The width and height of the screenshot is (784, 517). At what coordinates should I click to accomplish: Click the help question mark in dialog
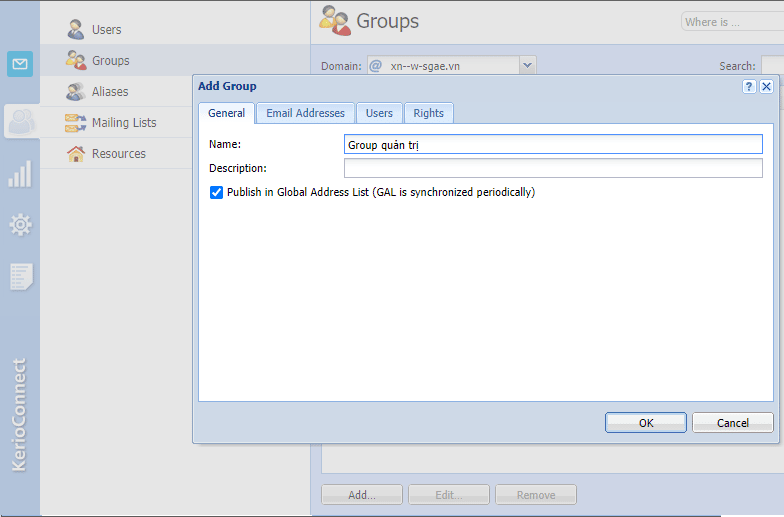pyautogui.click(x=748, y=86)
